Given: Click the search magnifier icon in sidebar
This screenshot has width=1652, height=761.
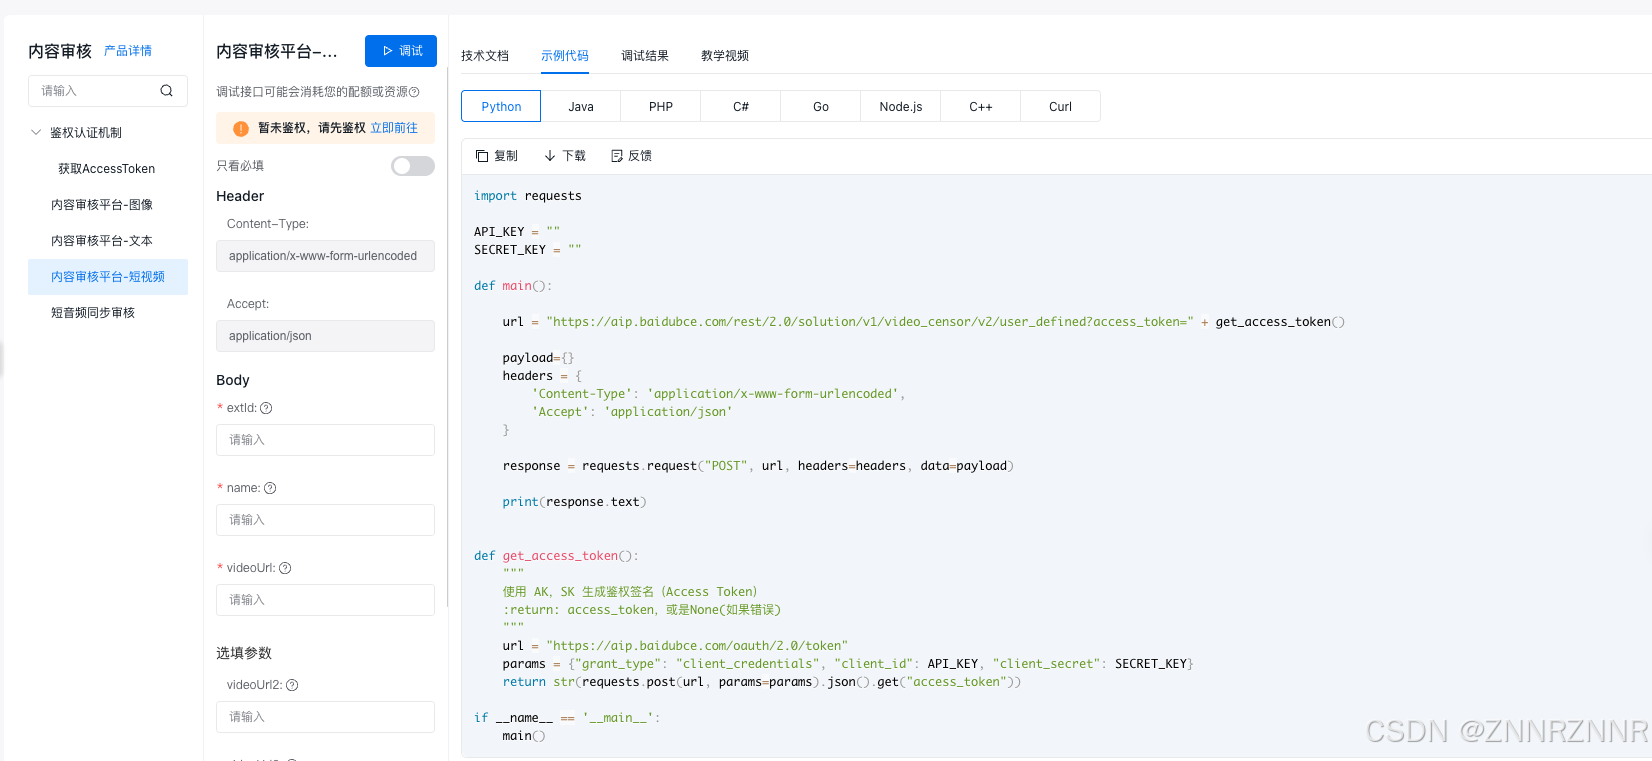Looking at the screenshot, I should [x=166, y=91].
